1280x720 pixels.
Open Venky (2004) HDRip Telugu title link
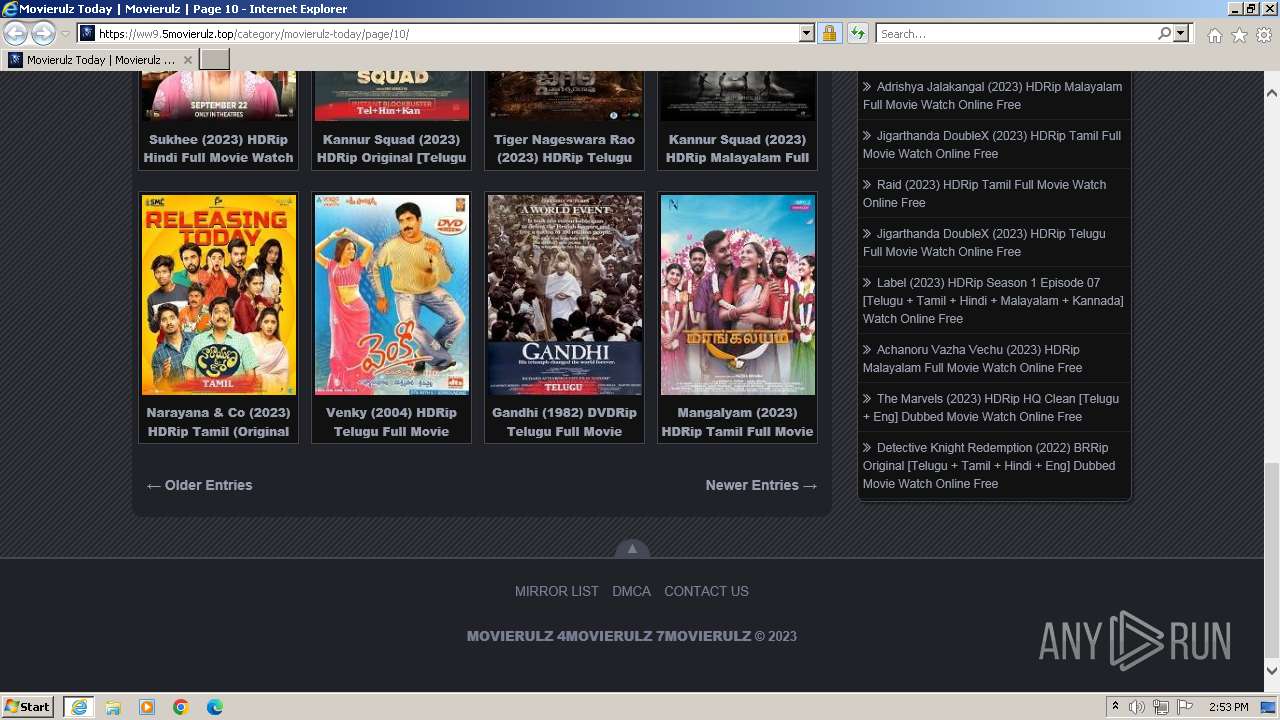pyautogui.click(x=391, y=422)
